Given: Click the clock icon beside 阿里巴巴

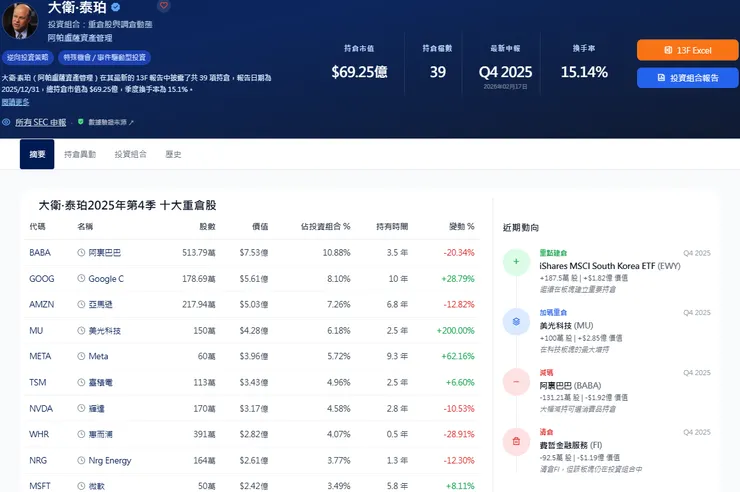Looking at the screenshot, I should pos(81,252).
